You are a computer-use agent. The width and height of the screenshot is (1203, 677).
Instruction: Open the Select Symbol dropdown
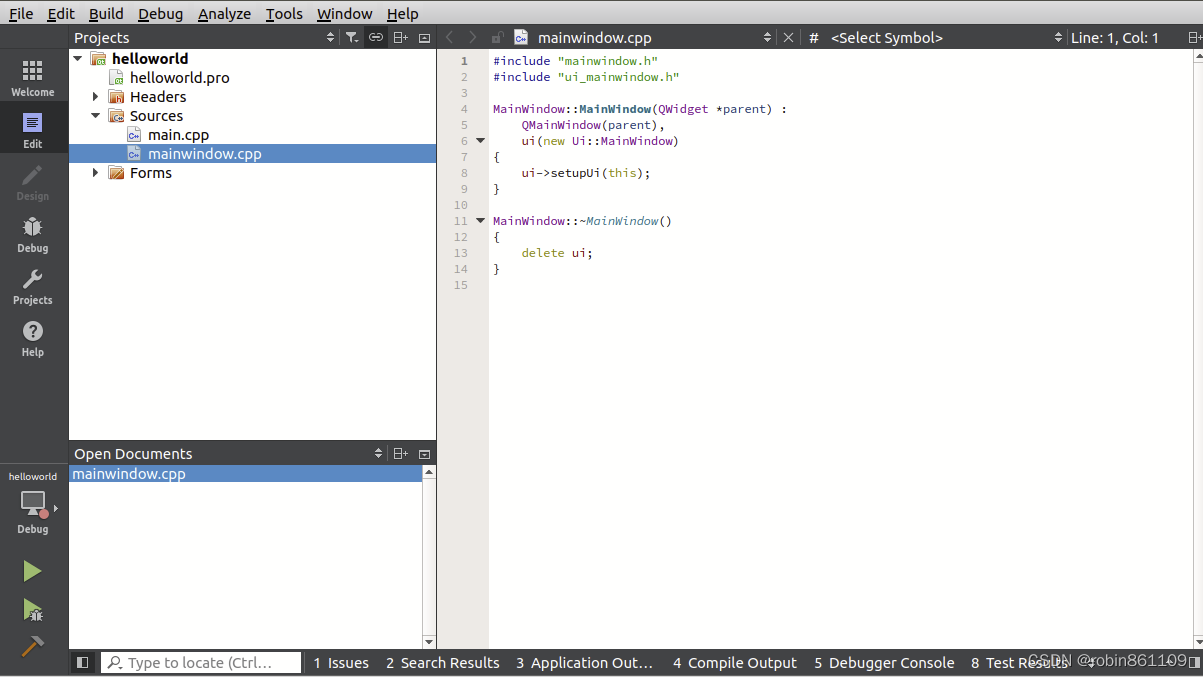click(1058, 37)
